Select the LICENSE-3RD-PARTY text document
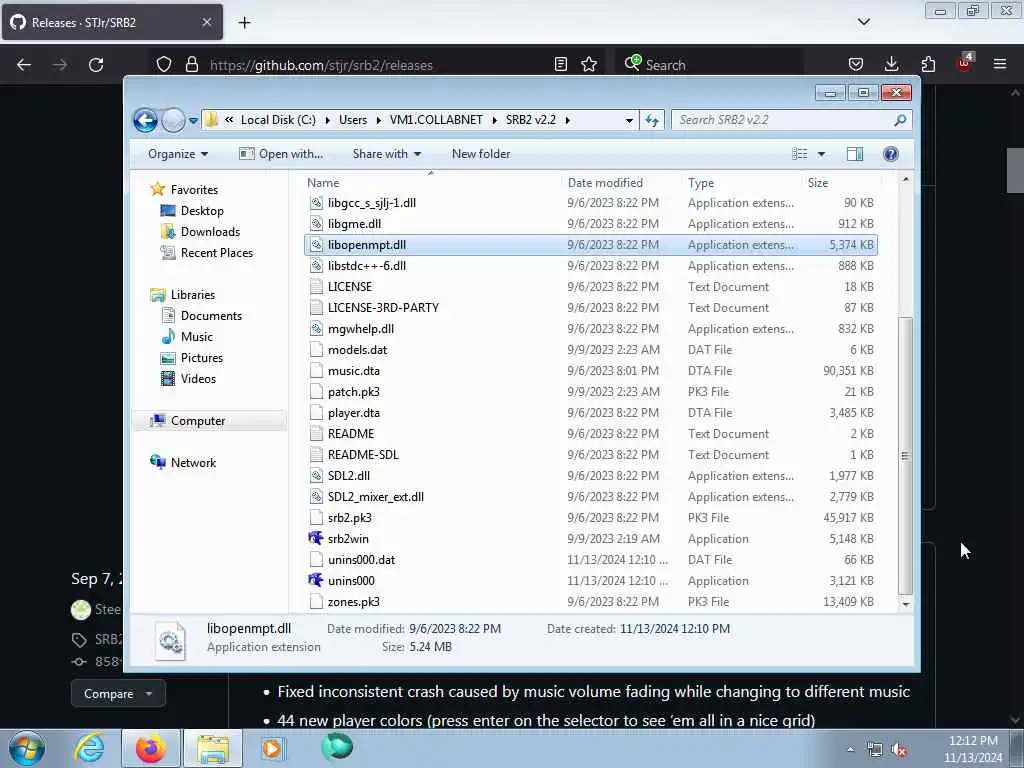 point(591,308)
